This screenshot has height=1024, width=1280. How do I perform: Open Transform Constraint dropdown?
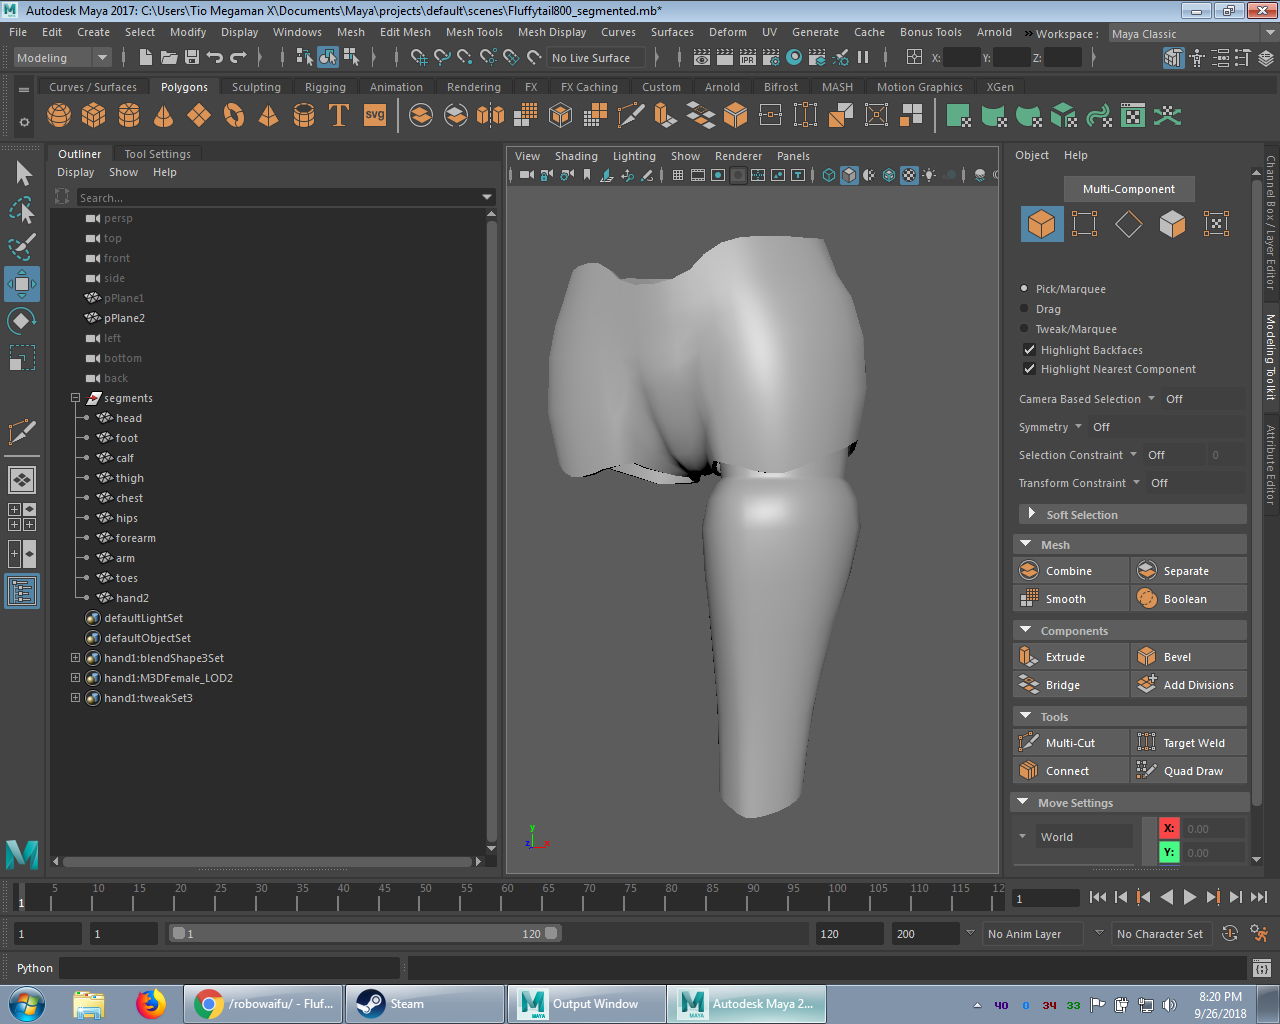click(x=1136, y=483)
